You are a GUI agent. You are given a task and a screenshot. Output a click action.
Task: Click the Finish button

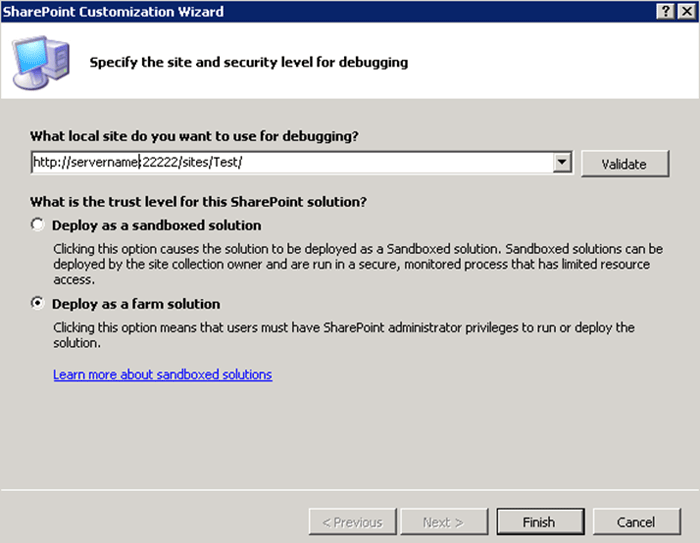pos(540,522)
